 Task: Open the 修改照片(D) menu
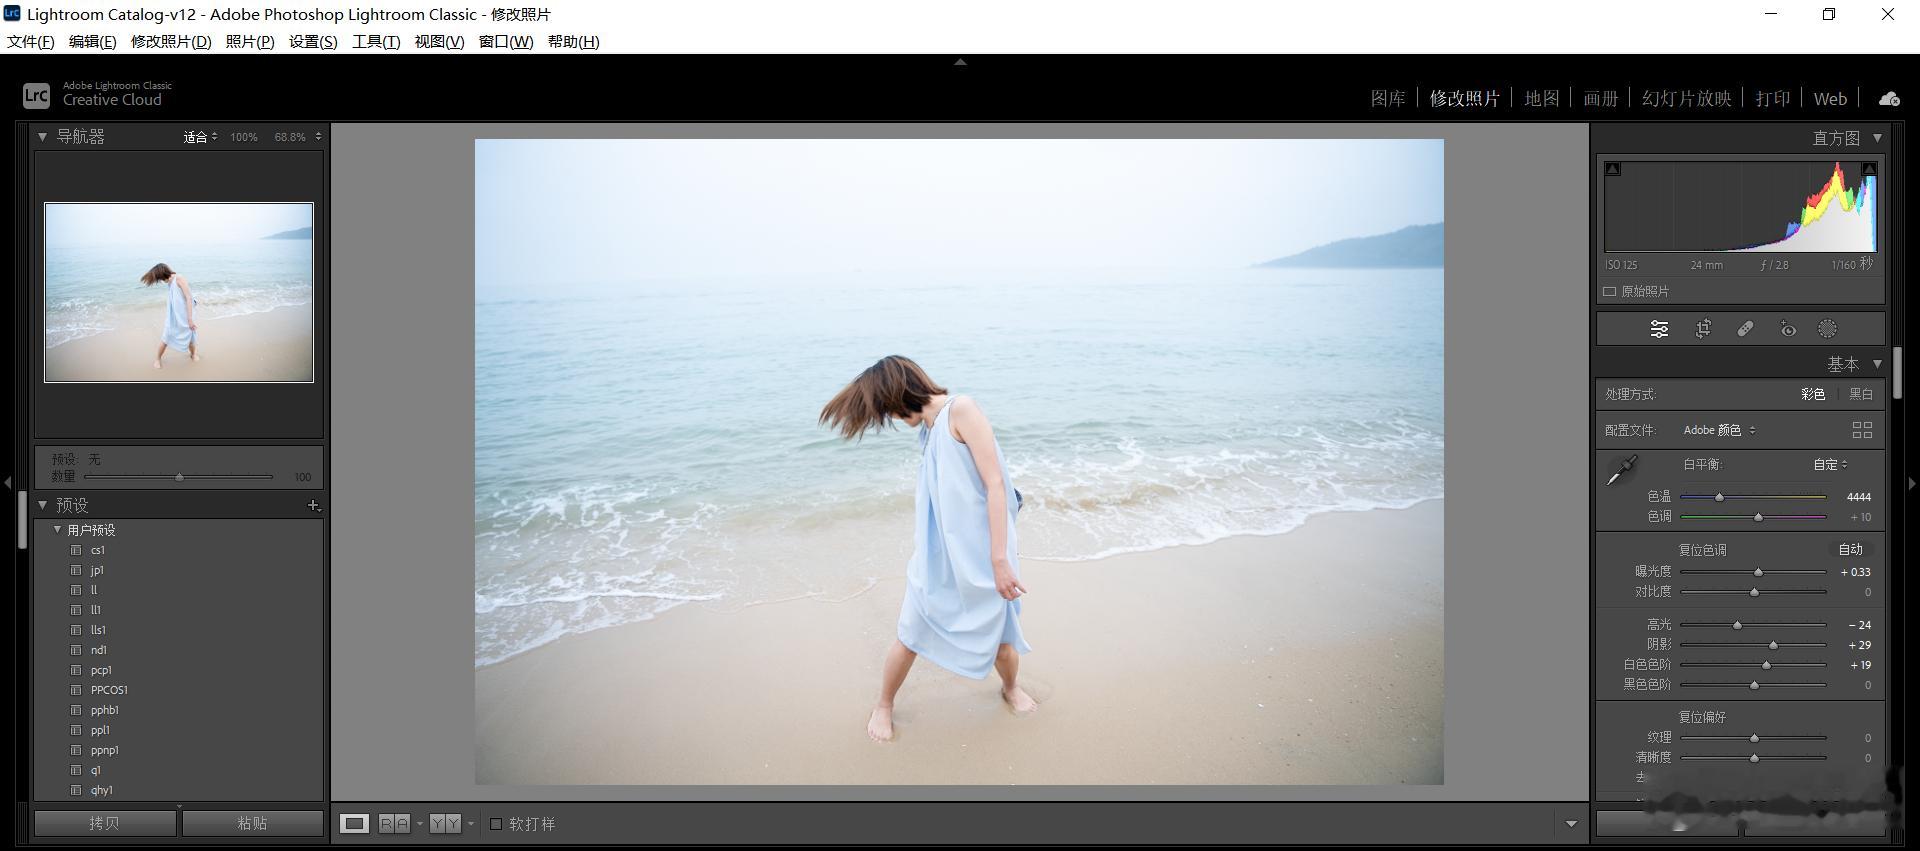coord(171,41)
